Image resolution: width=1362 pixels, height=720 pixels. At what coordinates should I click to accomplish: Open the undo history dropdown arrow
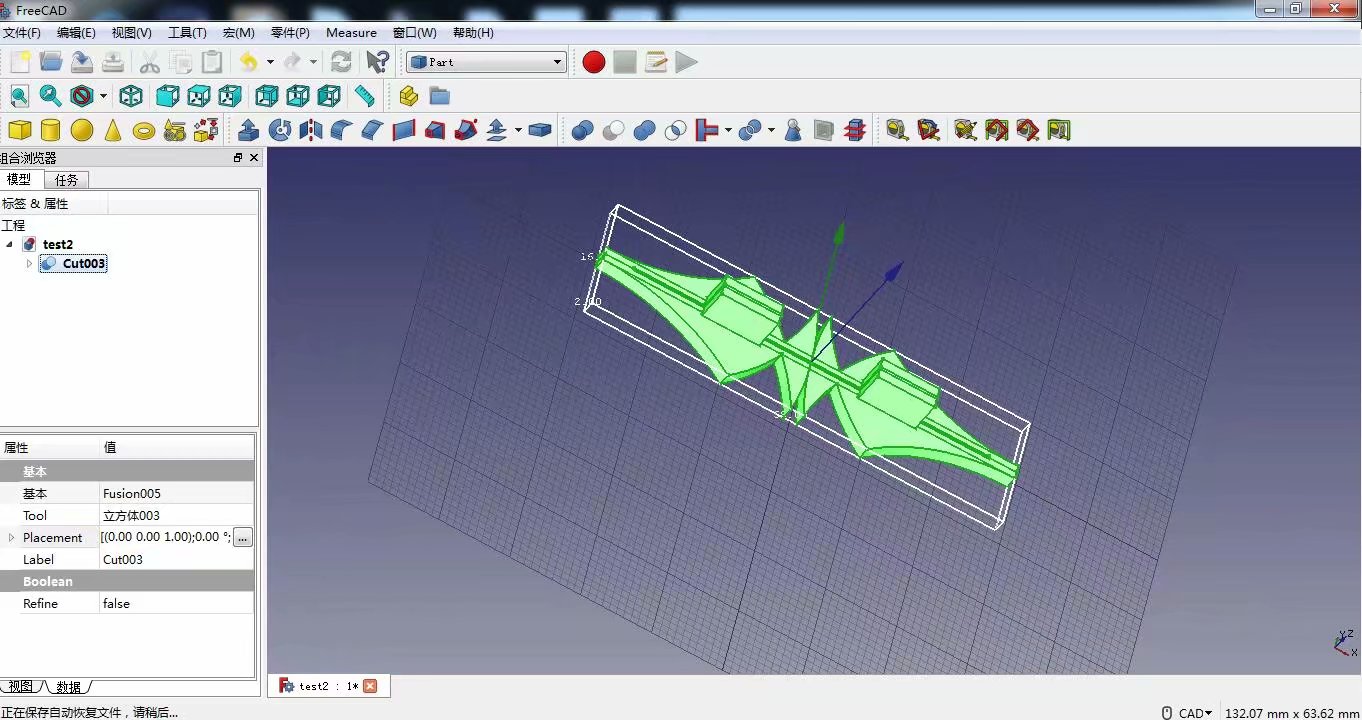(270, 62)
